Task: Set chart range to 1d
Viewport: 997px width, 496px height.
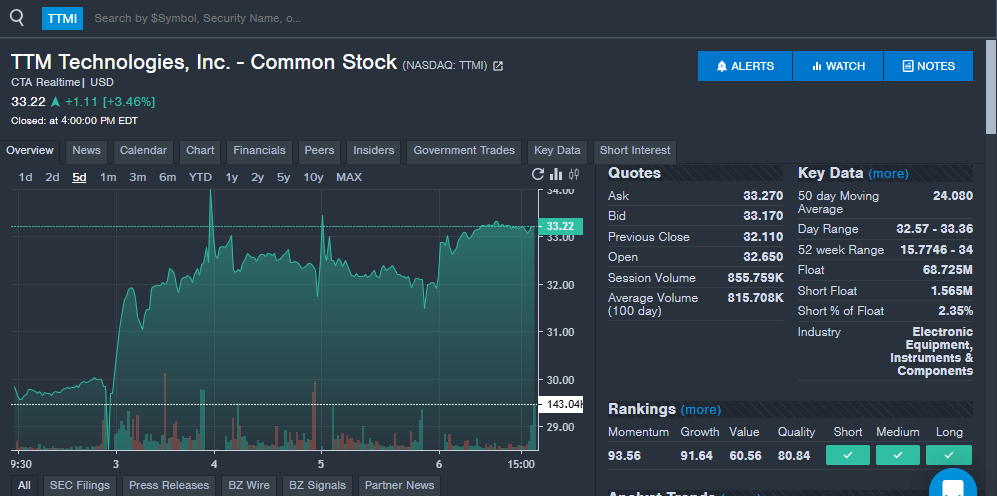Action: click(25, 177)
